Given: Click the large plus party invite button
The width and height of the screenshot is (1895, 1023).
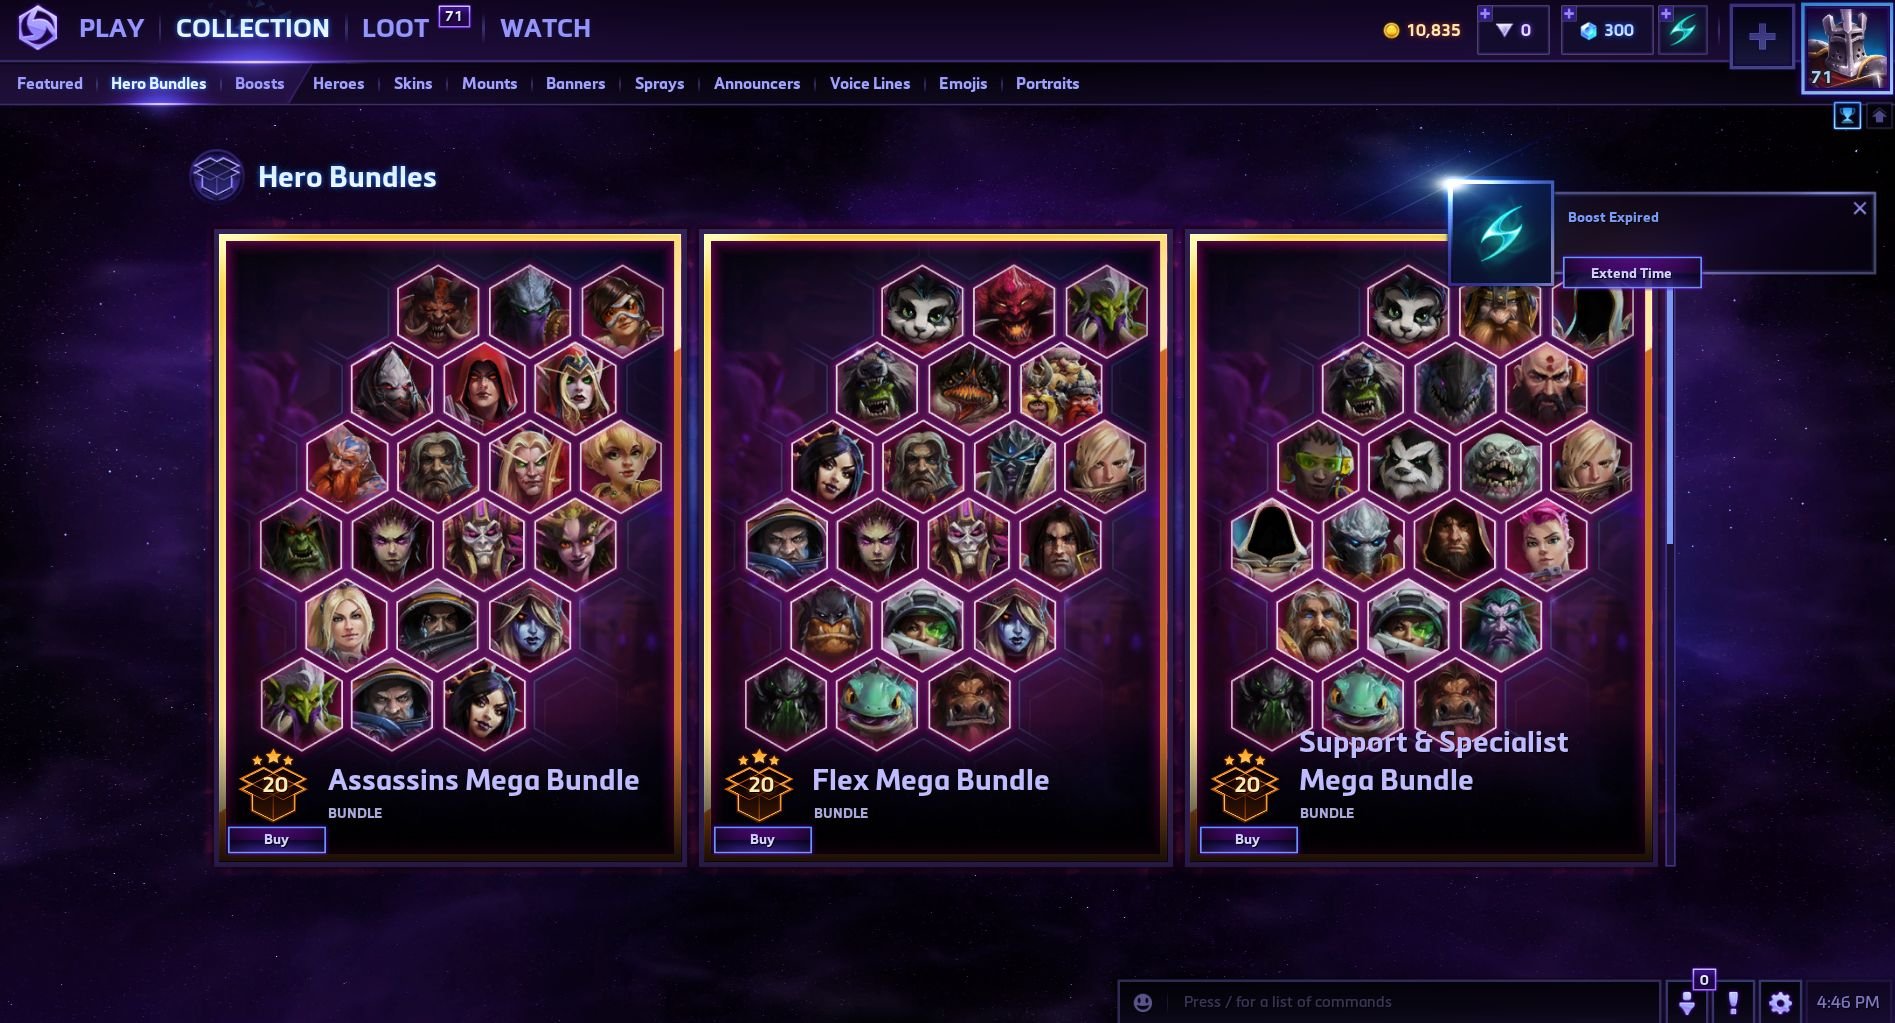Looking at the screenshot, I should pyautogui.click(x=1761, y=38).
